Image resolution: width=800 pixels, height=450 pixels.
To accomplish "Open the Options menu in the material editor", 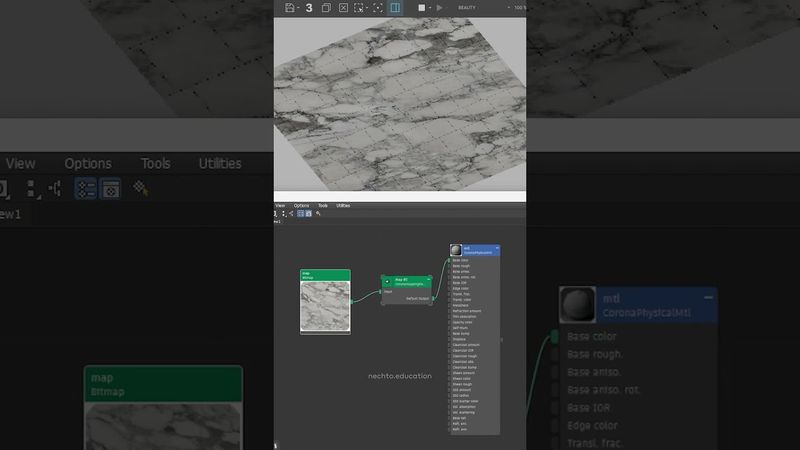I will 301,205.
